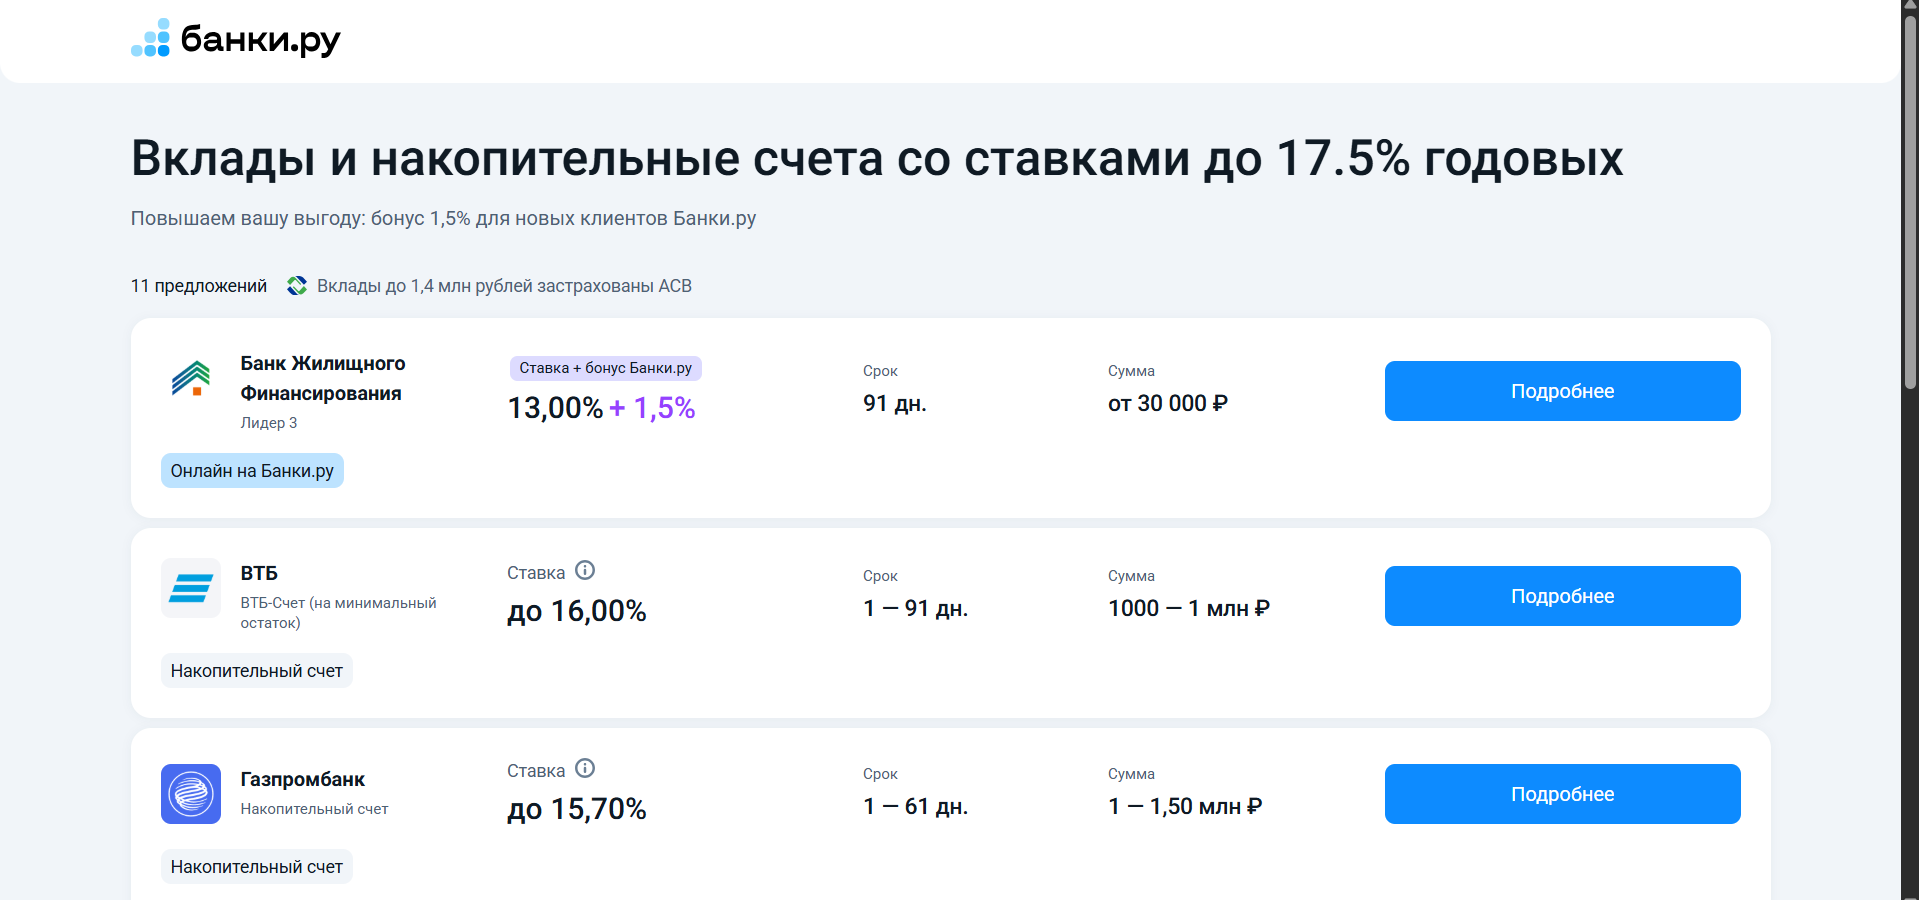Click the Банки.ру logo
Image resolution: width=1919 pixels, height=900 pixels.
236,39
